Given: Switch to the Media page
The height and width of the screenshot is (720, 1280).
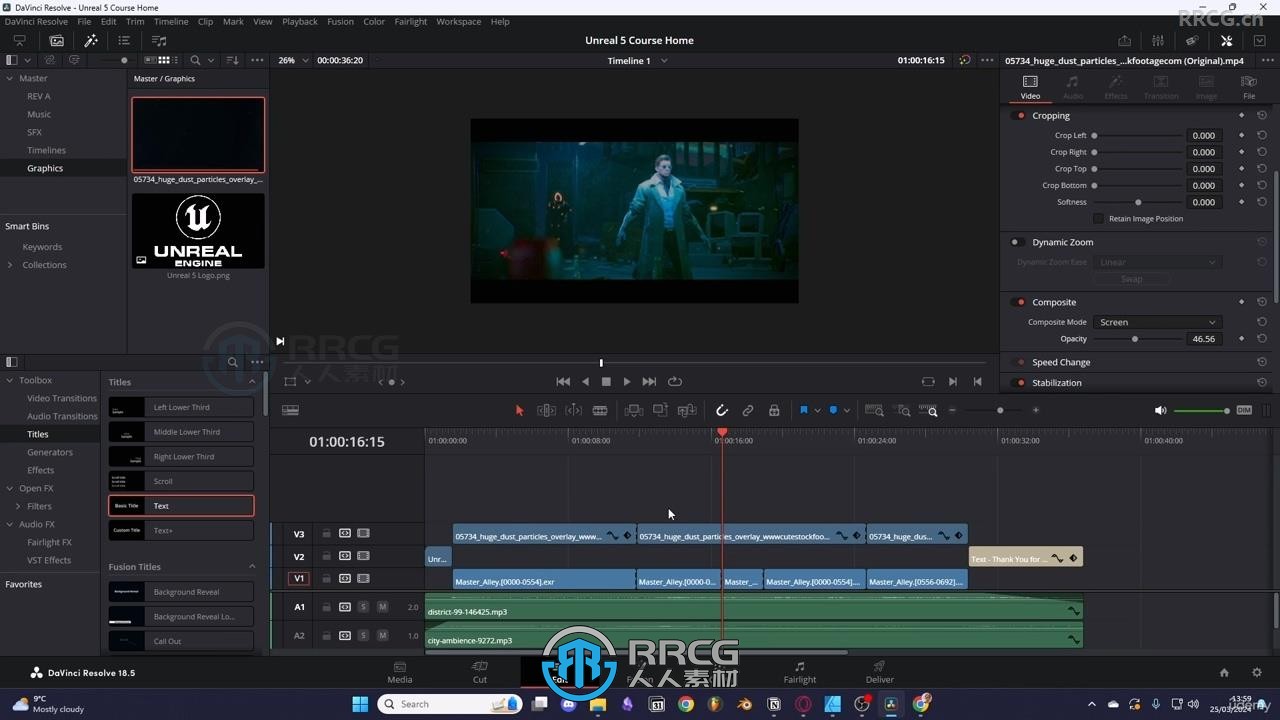Looking at the screenshot, I should click(x=400, y=672).
